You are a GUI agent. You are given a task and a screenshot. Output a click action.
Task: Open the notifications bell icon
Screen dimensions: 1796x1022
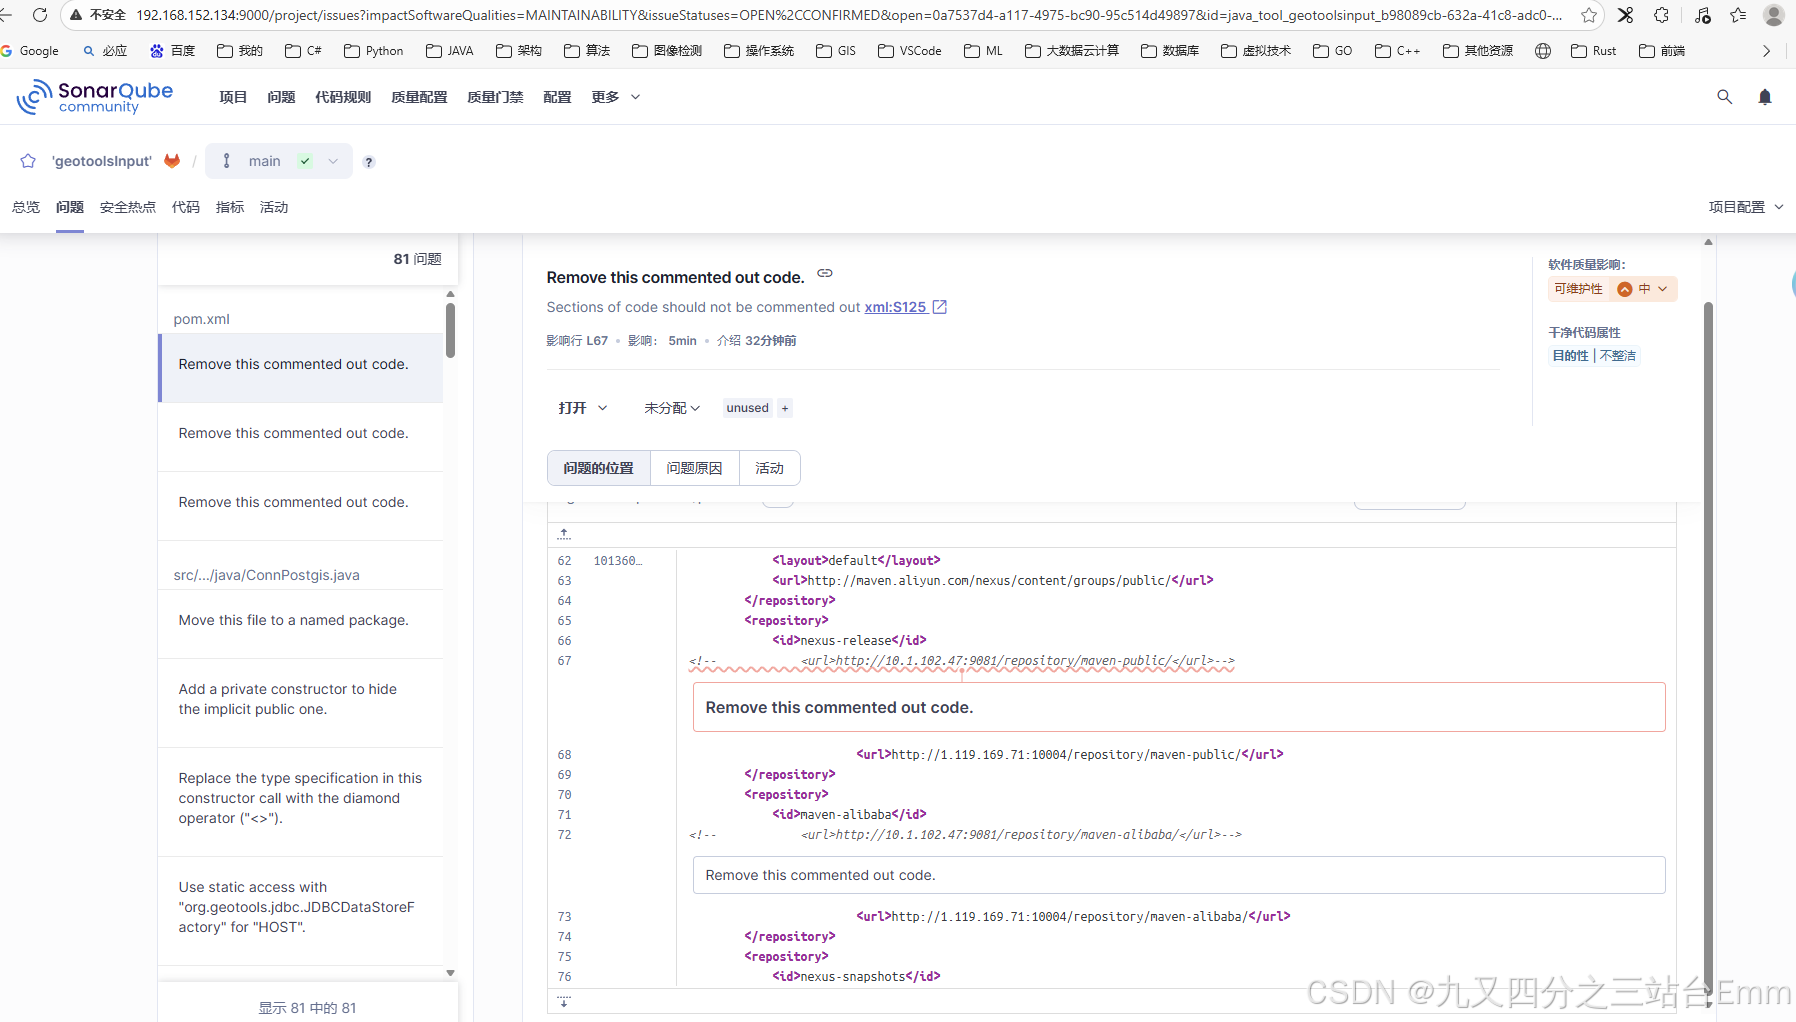click(x=1765, y=97)
